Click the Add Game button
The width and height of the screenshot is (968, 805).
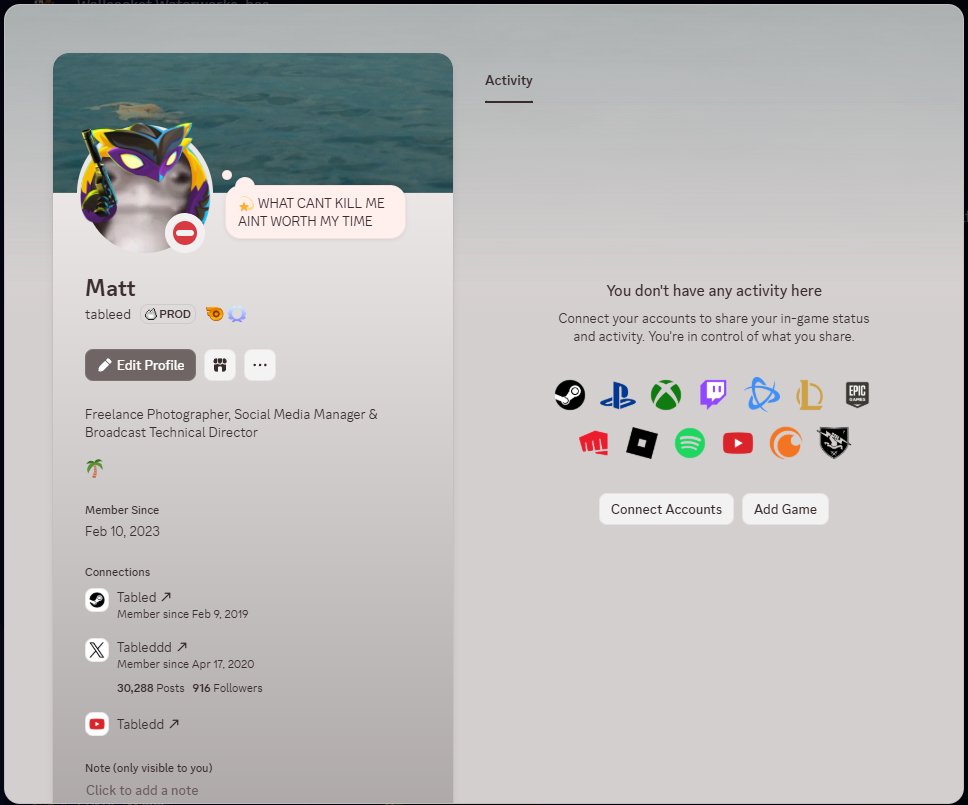tap(785, 509)
